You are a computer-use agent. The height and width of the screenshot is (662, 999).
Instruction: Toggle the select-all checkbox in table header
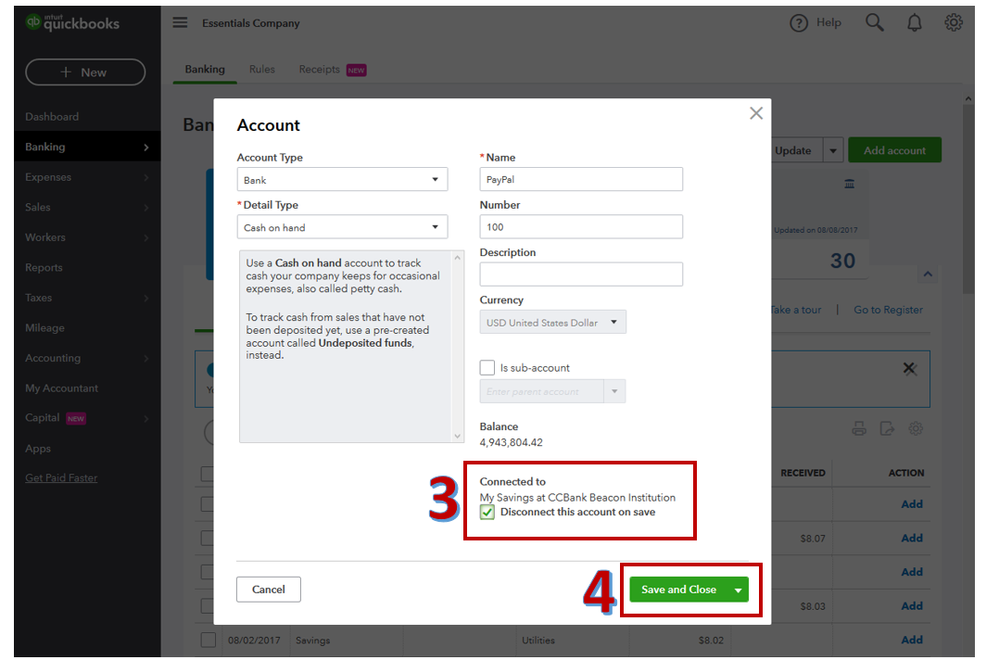click(x=207, y=473)
